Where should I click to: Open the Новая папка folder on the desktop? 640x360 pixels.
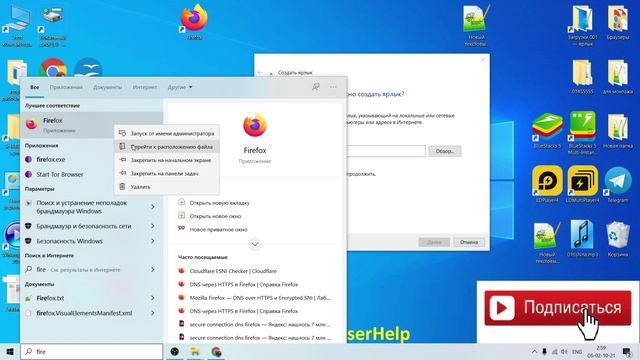click(x=618, y=131)
